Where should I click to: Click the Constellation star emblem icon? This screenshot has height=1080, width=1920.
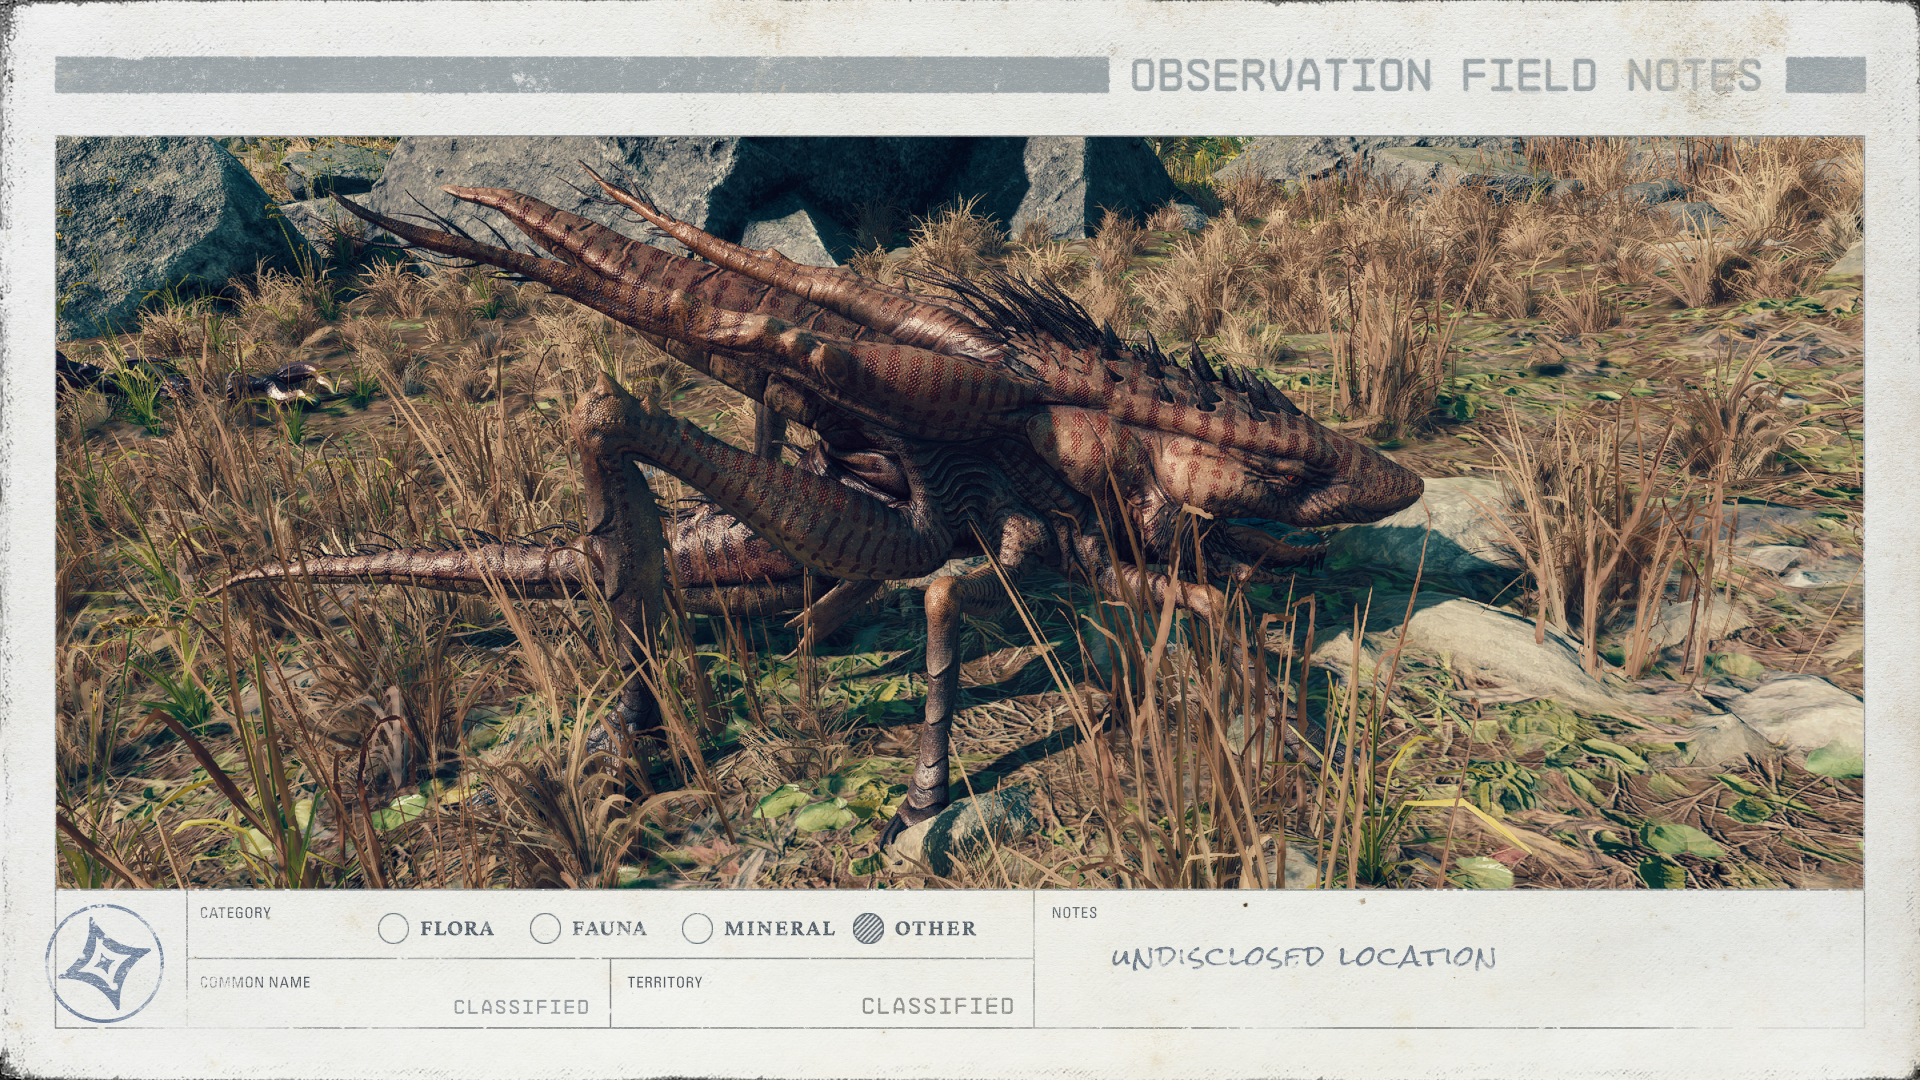[105, 963]
